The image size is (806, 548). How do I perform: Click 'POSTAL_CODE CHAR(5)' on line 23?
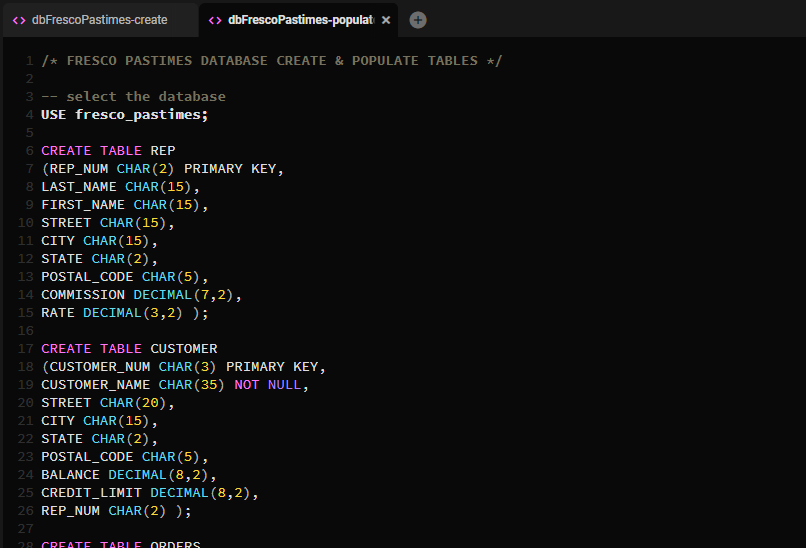tap(124, 456)
